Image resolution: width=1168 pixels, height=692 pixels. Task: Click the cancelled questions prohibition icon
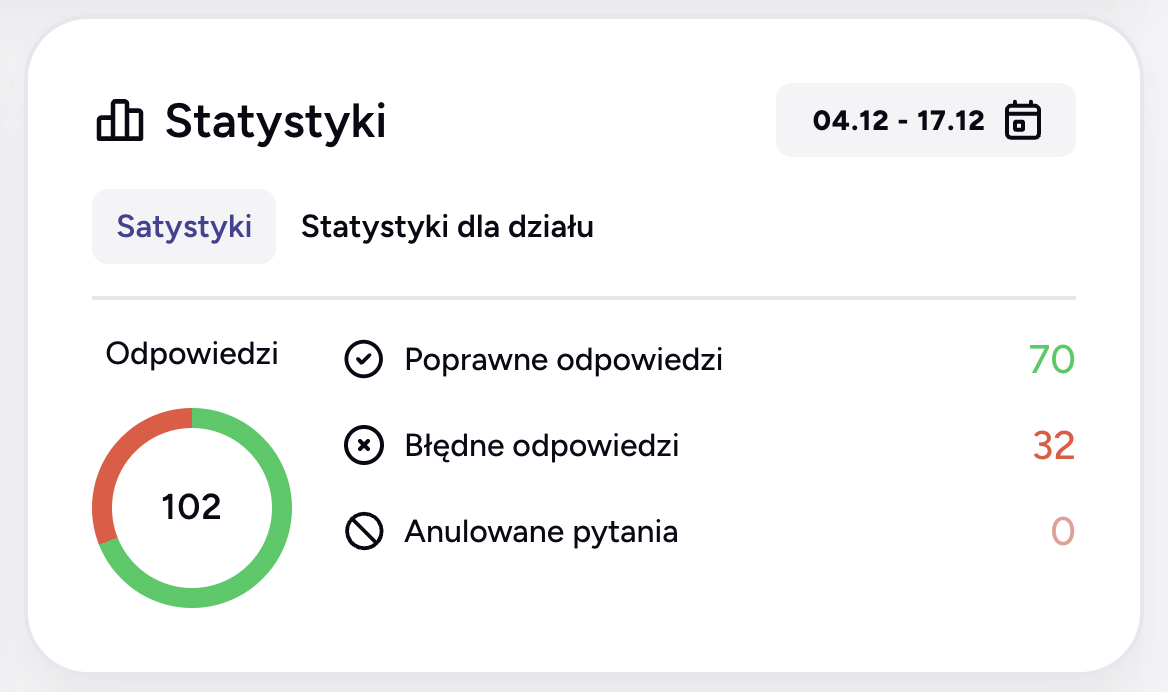[364, 532]
